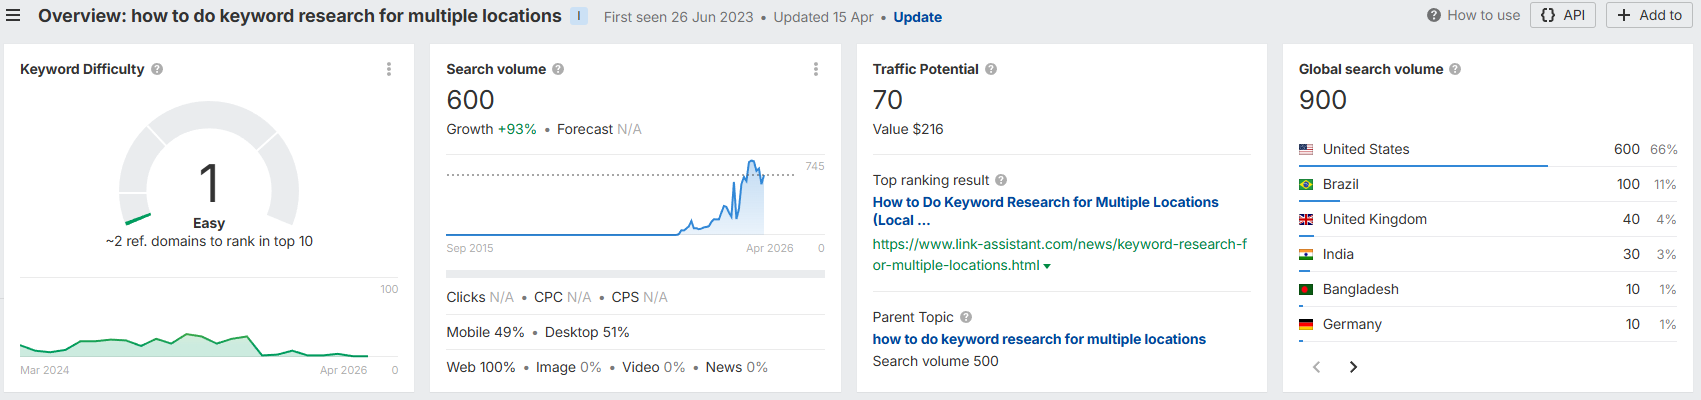The image size is (1701, 400).
Task: Go to next countries page arrow
Action: coord(1353,367)
